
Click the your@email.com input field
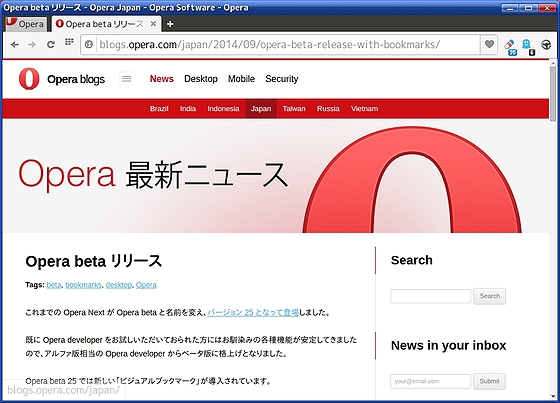pyautogui.click(x=431, y=381)
